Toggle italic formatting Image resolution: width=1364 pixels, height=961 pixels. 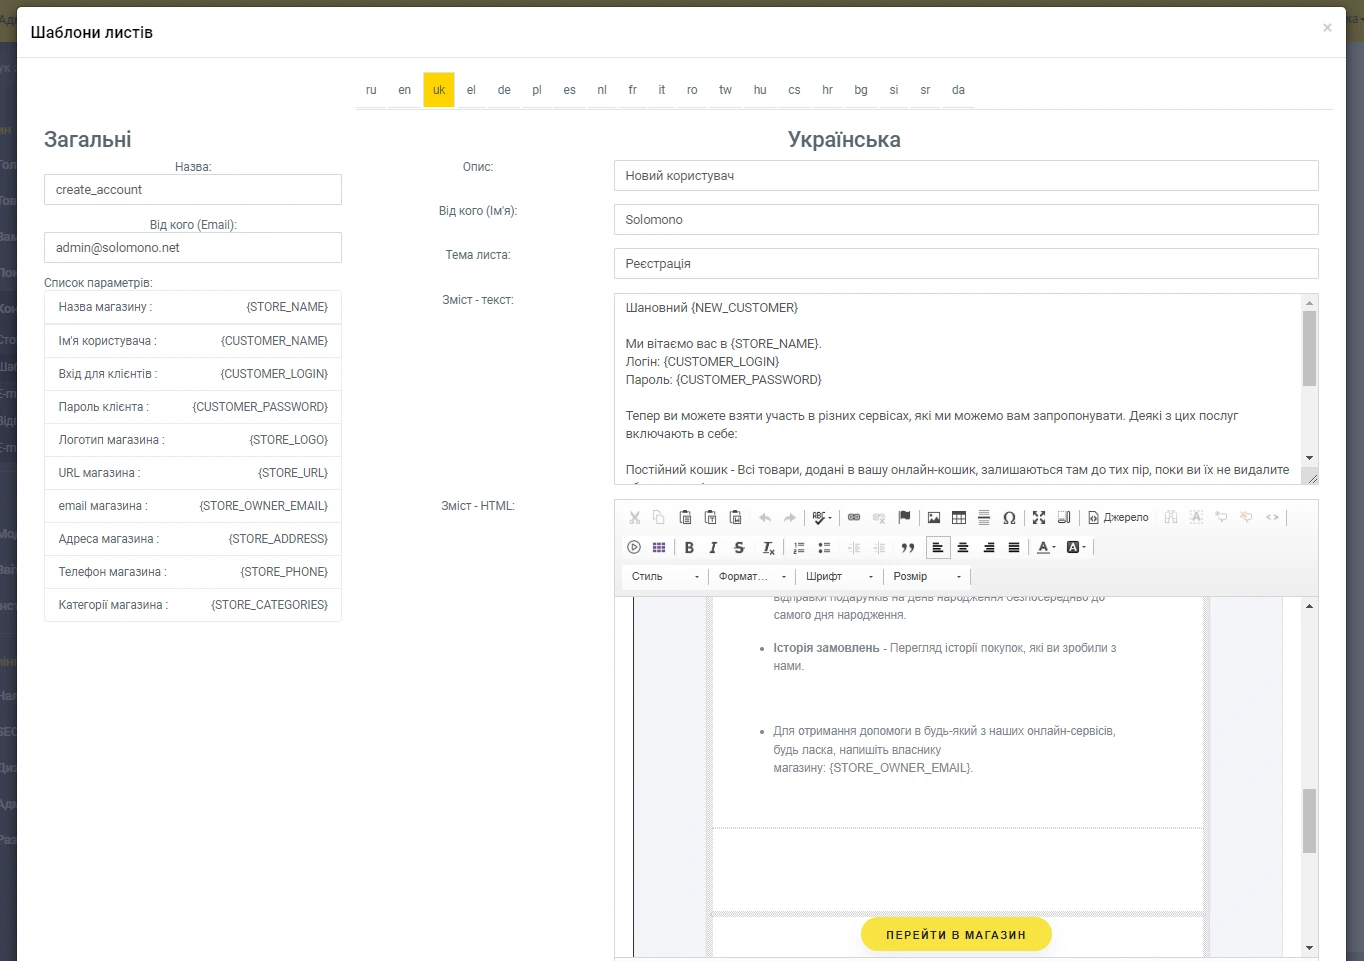(713, 548)
